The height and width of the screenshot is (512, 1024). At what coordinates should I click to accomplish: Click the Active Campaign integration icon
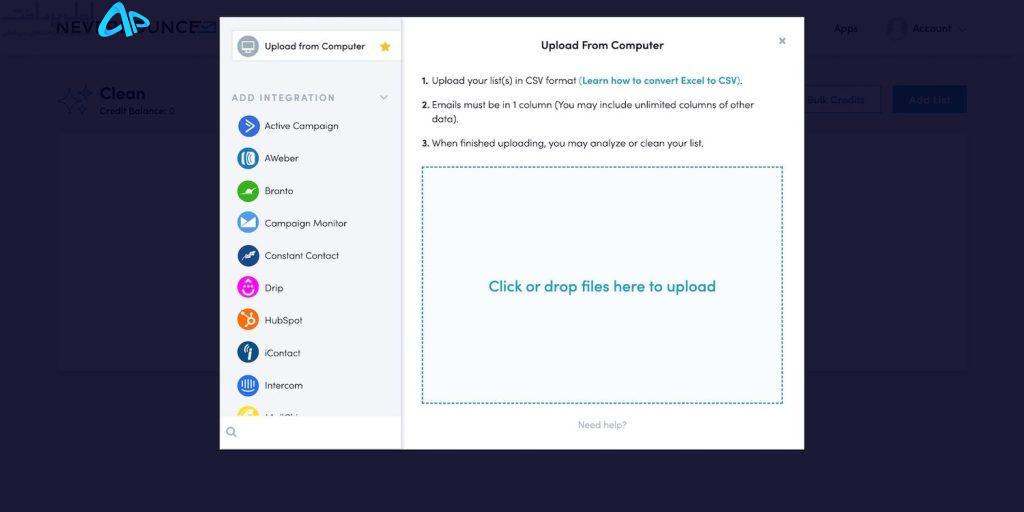[x=249, y=126]
